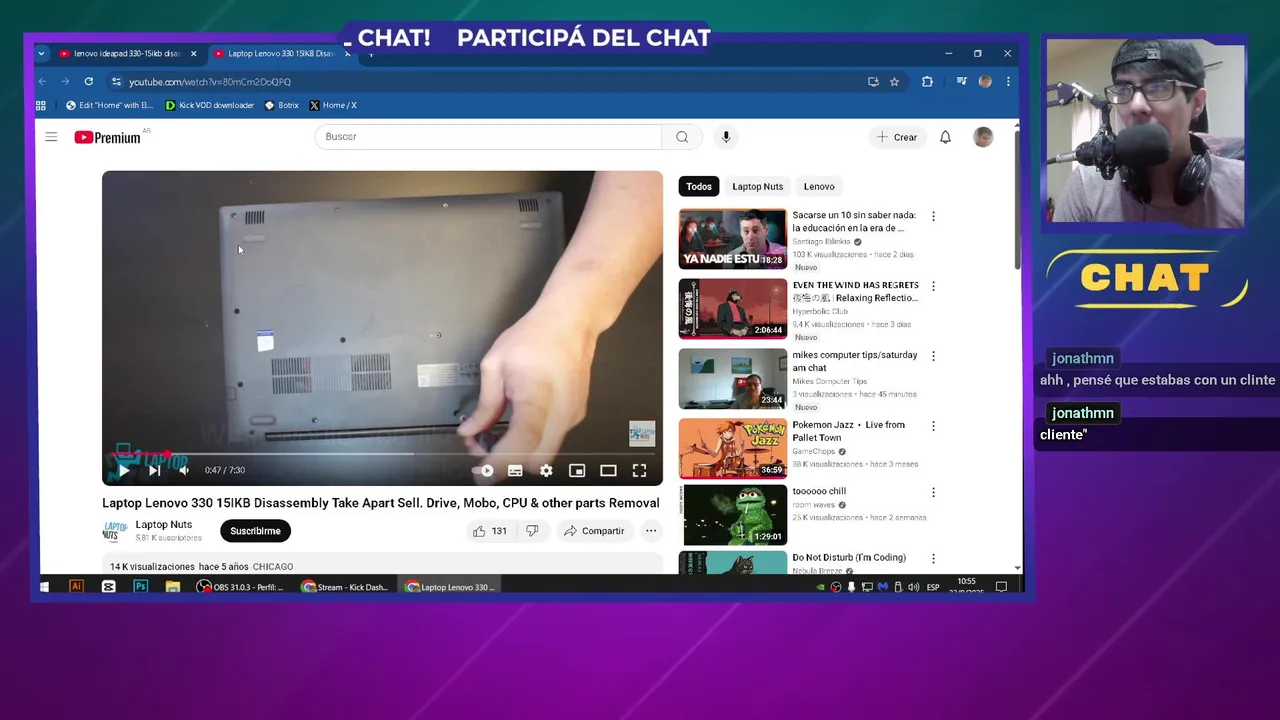Toggle YouTube autoplay switch

[x=483, y=470]
